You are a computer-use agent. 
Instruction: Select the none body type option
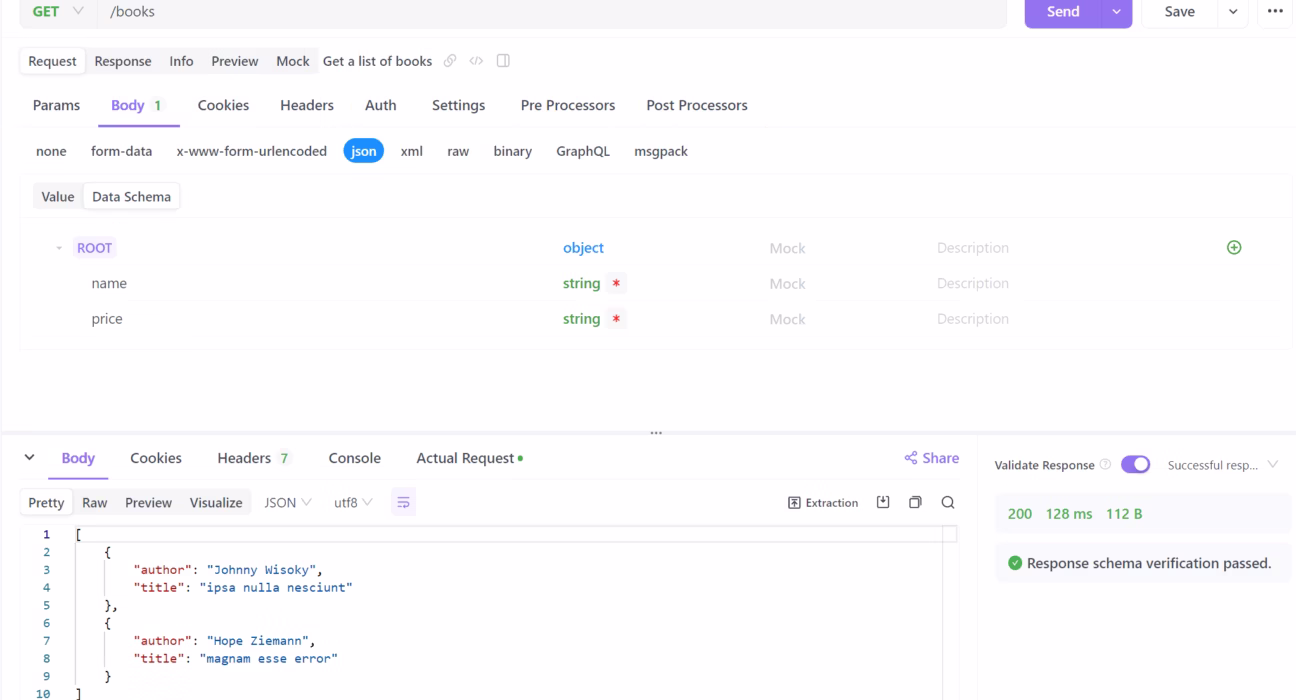[x=51, y=151]
